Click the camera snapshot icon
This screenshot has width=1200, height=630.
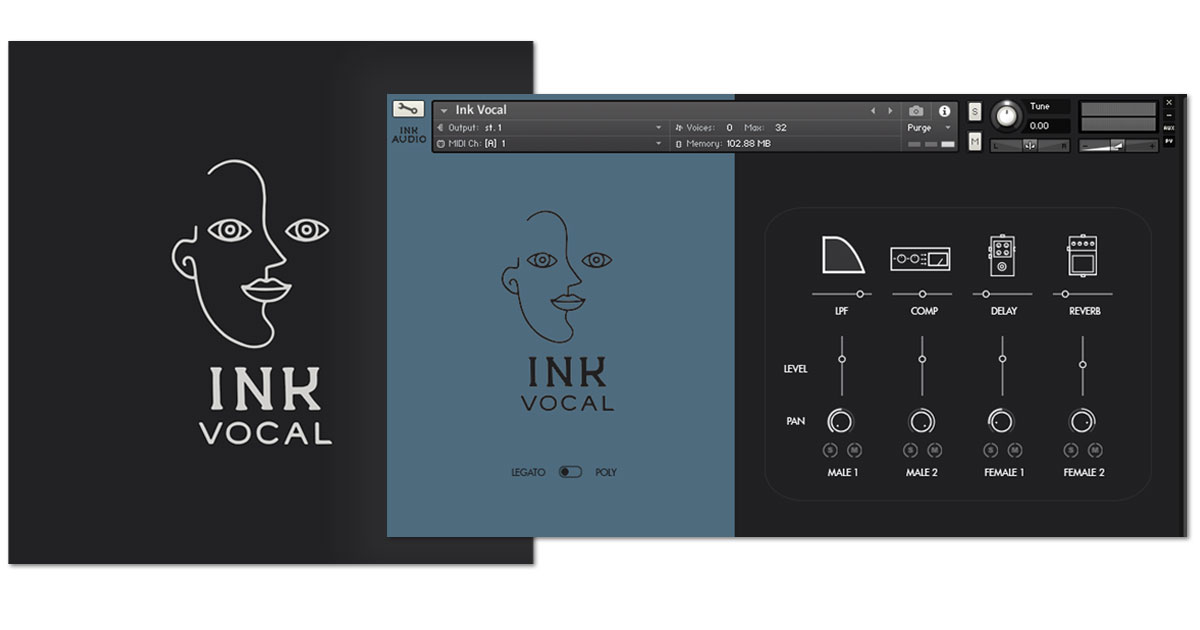click(x=916, y=111)
